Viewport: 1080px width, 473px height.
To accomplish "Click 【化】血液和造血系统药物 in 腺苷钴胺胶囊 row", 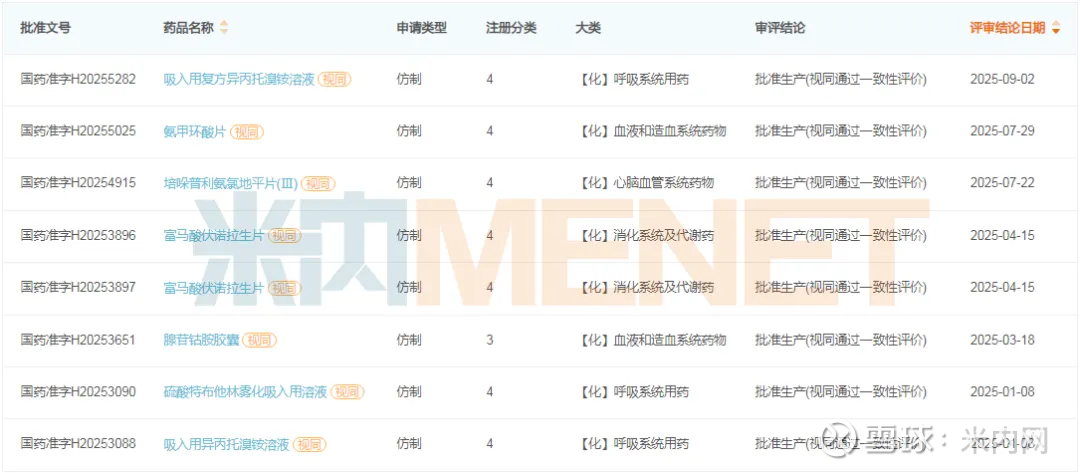I will (x=651, y=339).
